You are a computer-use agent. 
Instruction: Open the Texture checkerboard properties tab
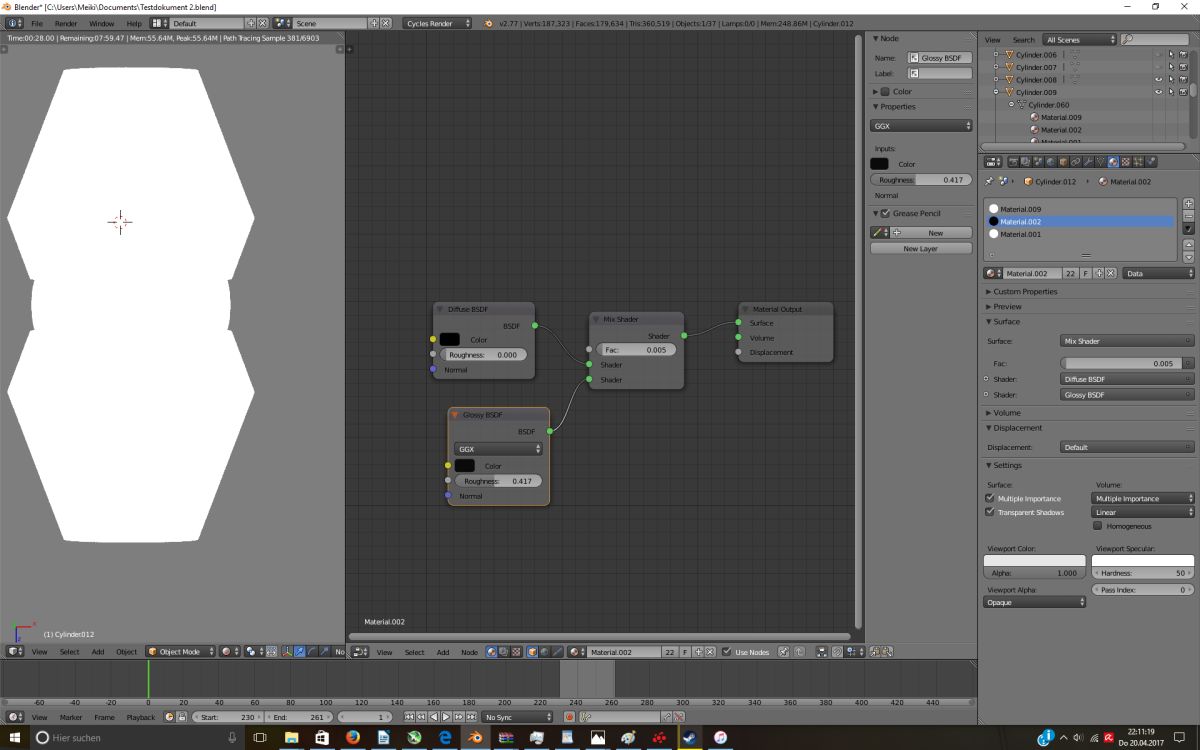[1126, 161]
